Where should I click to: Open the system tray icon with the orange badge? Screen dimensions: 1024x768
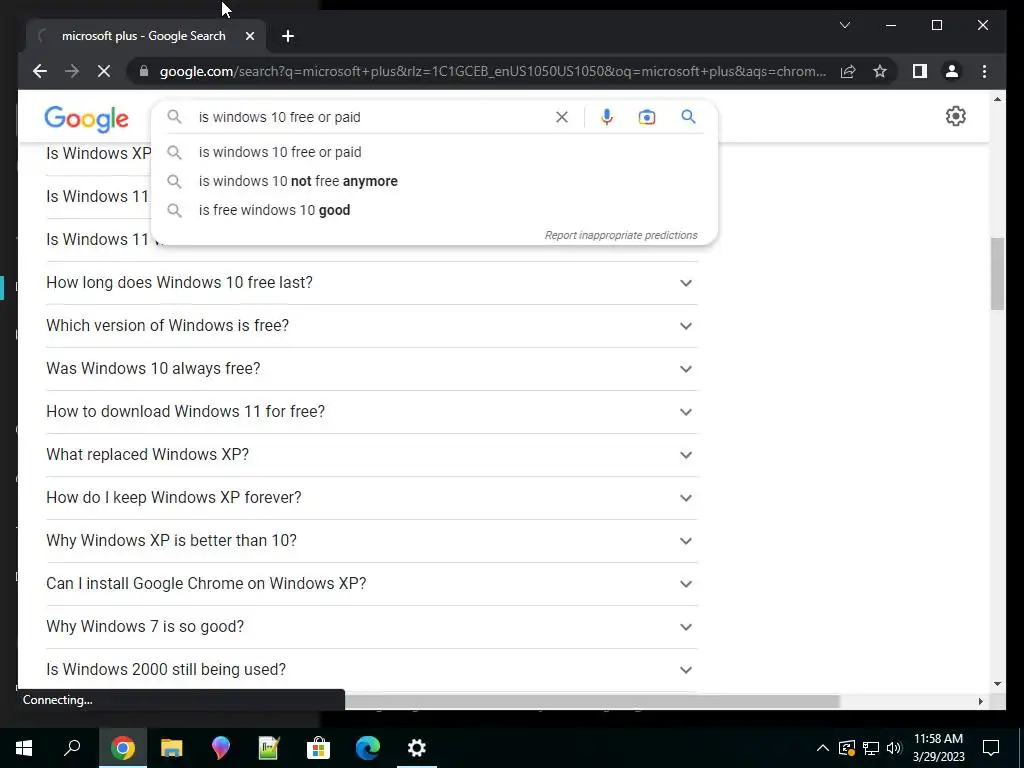click(846, 748)
